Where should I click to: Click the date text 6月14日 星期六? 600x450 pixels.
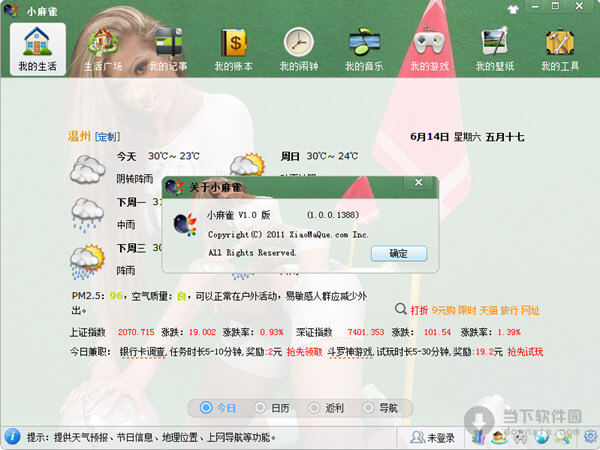click(x=445, y=137)
